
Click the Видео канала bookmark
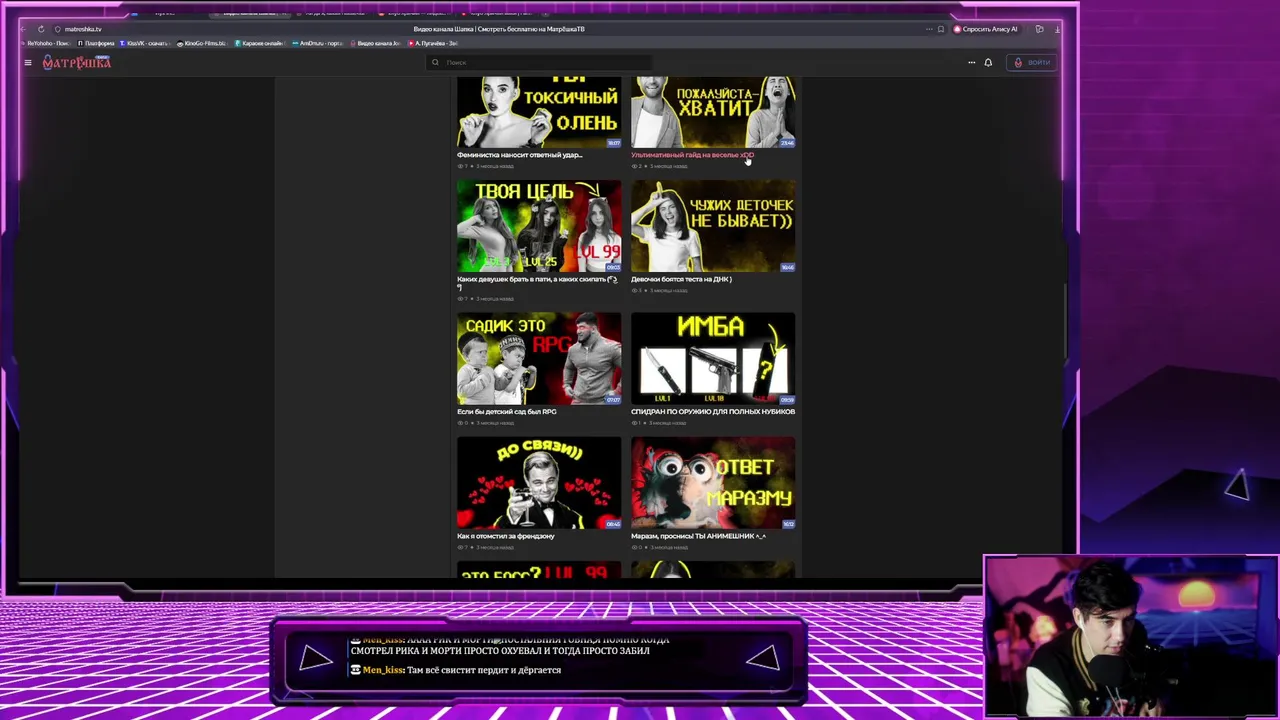[x=376, y=43]
